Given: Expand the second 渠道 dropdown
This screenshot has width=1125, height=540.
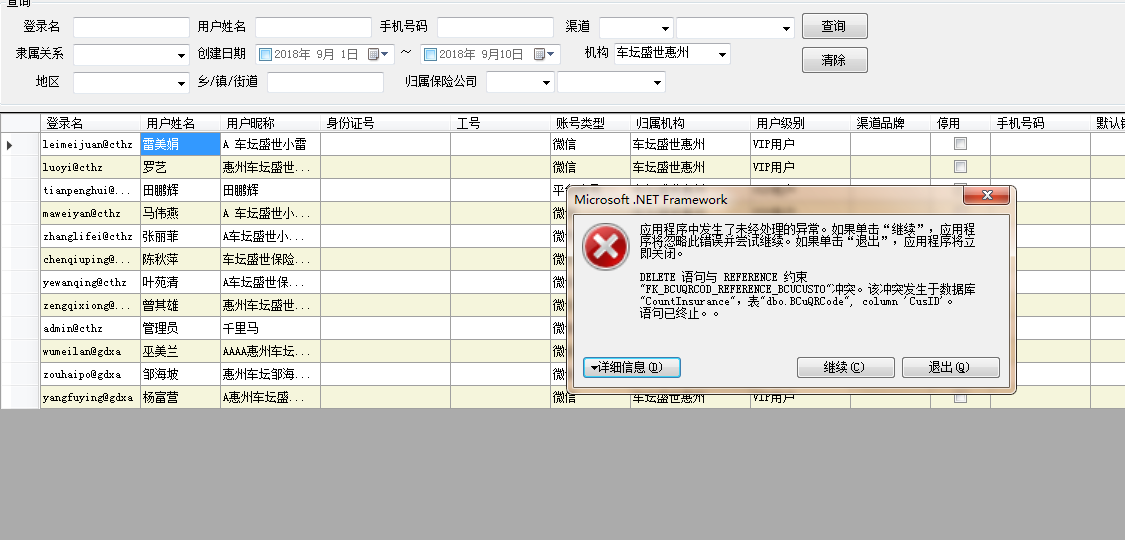Looking at the screenshot, I should 786,29.
